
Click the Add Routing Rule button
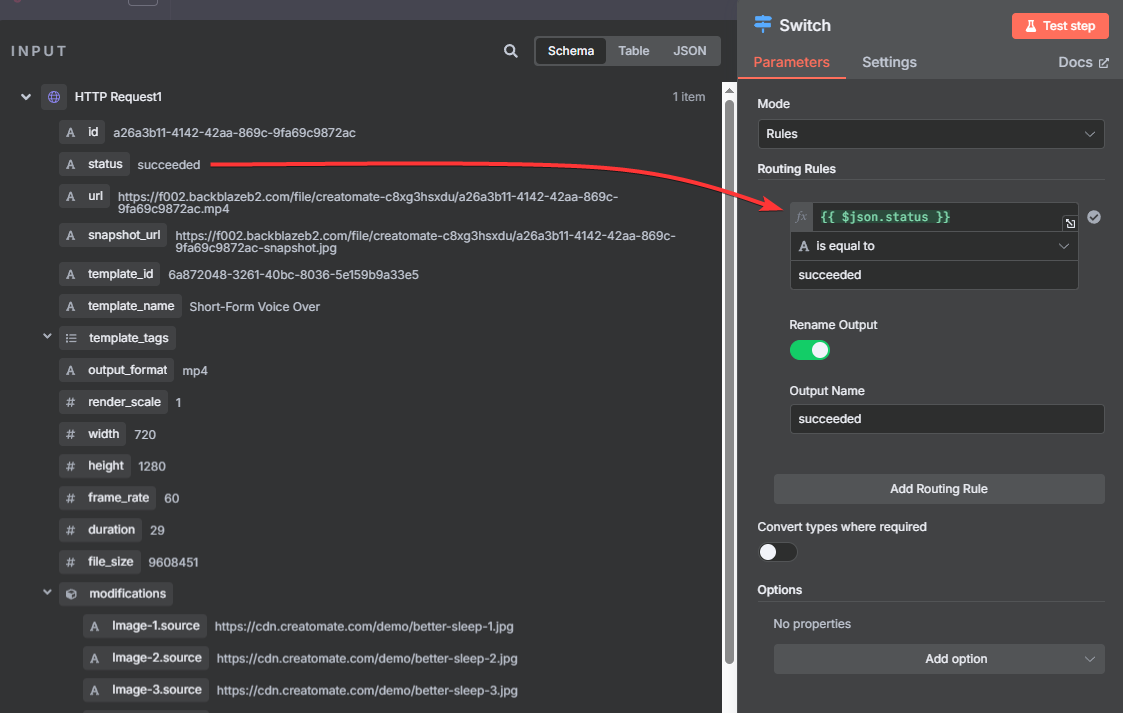tap(939, 489)
